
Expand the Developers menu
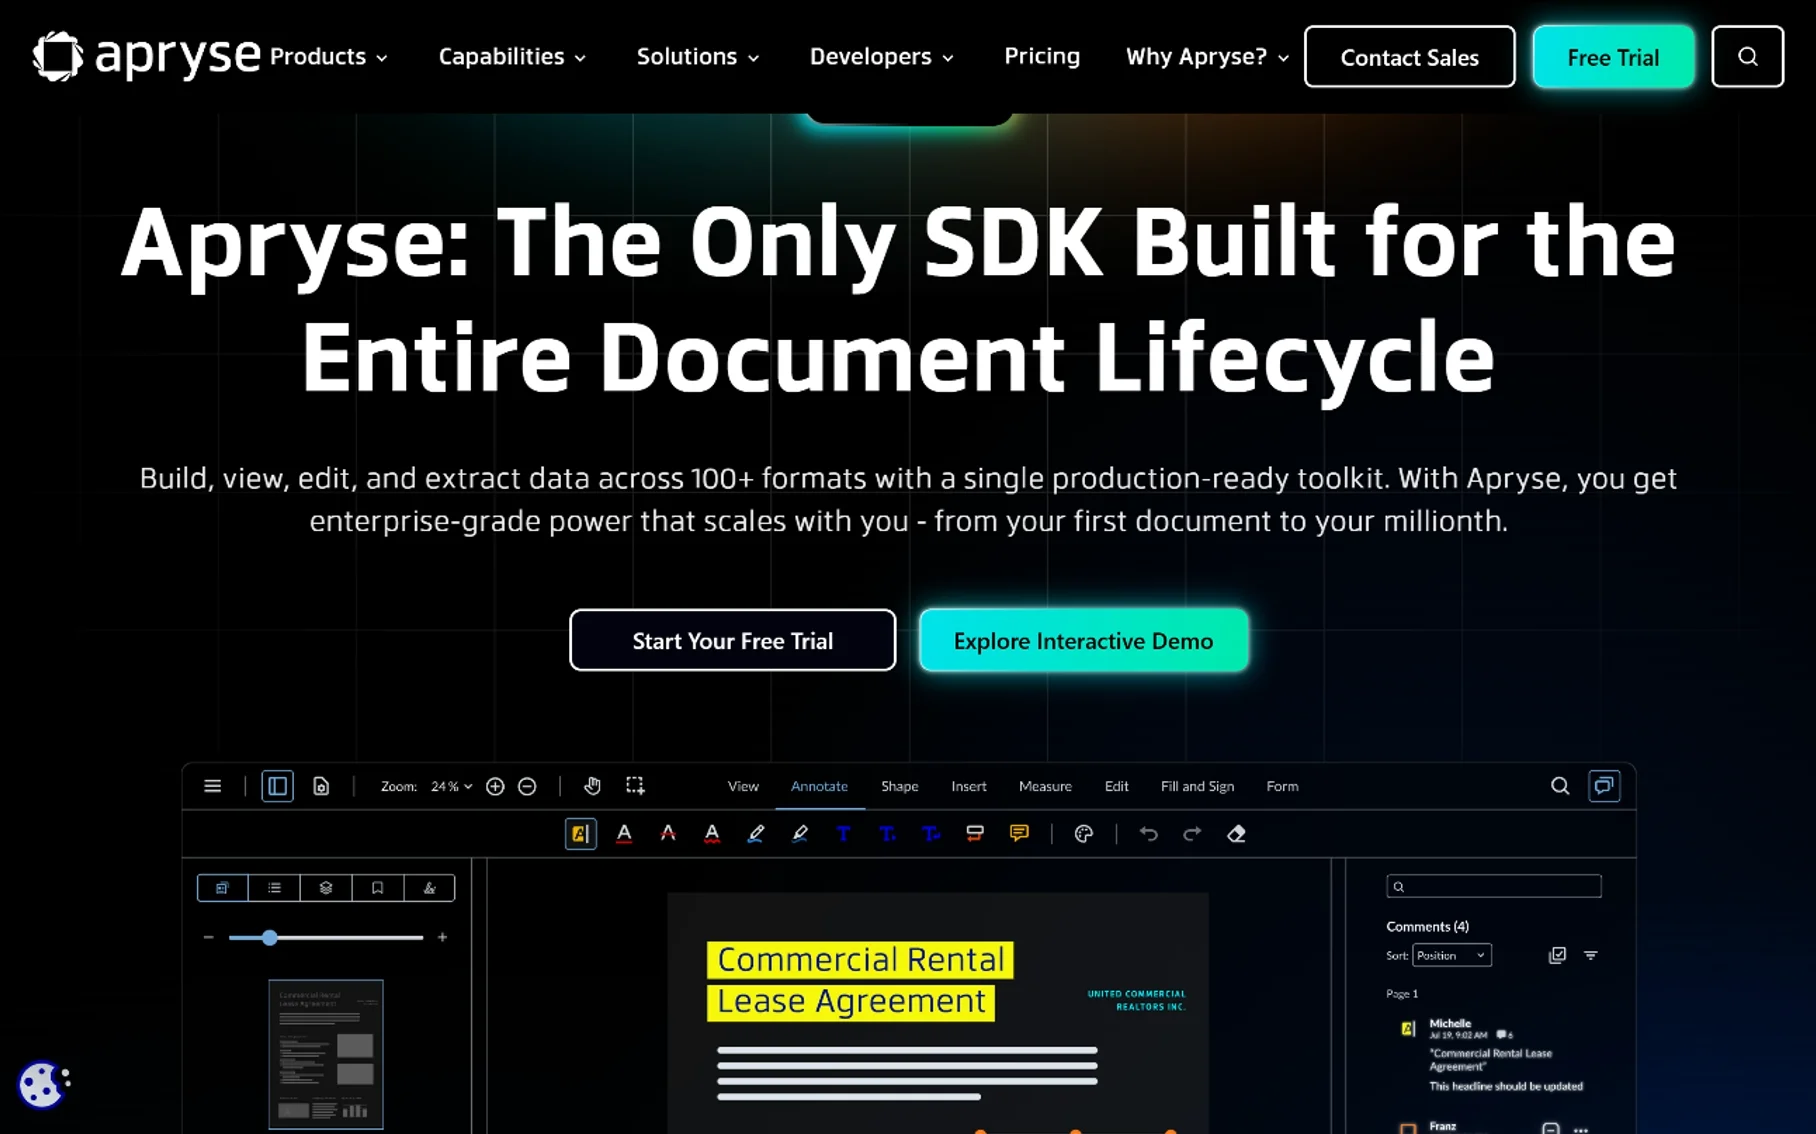pyautogui.click(x=881, y=57)
